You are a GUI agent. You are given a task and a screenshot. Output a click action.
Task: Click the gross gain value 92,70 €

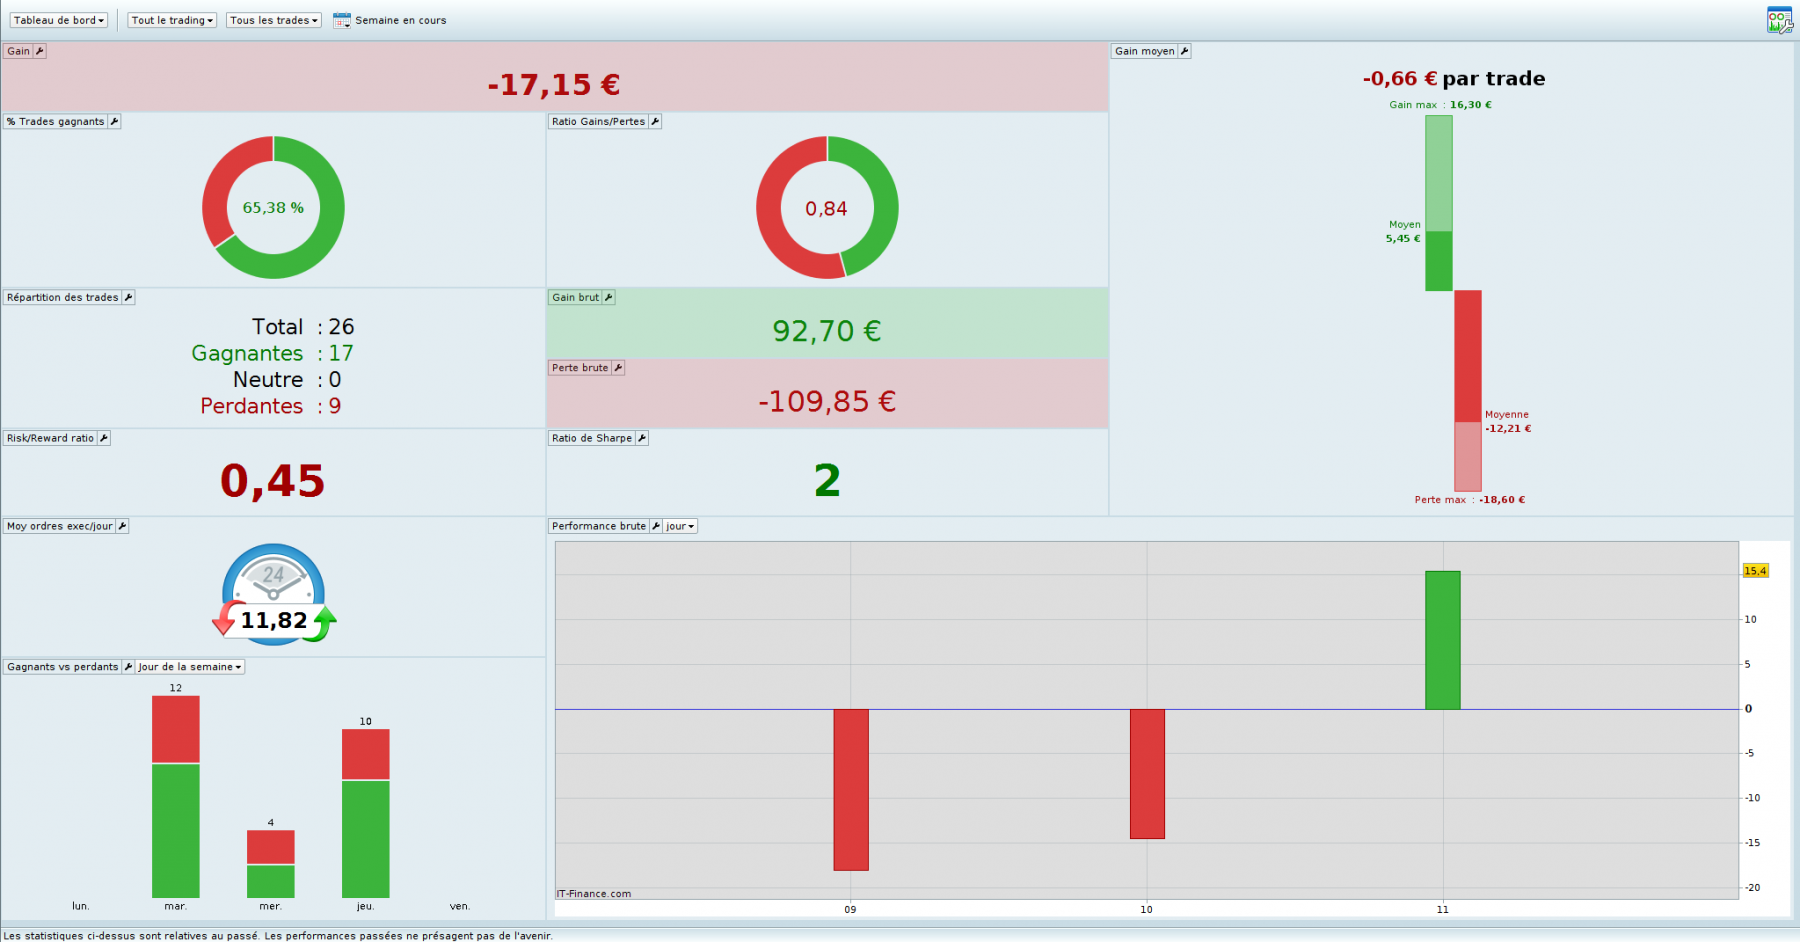[827, 331]
